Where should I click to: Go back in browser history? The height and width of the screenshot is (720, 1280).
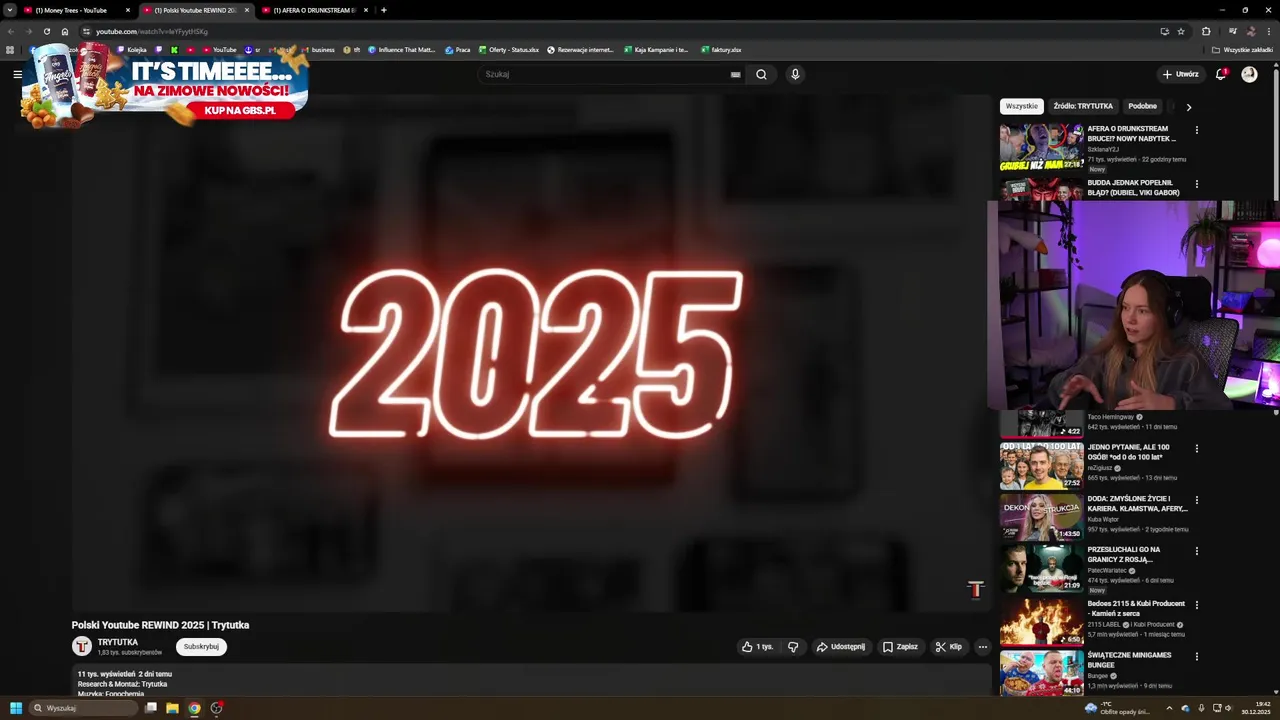[11, 31]
